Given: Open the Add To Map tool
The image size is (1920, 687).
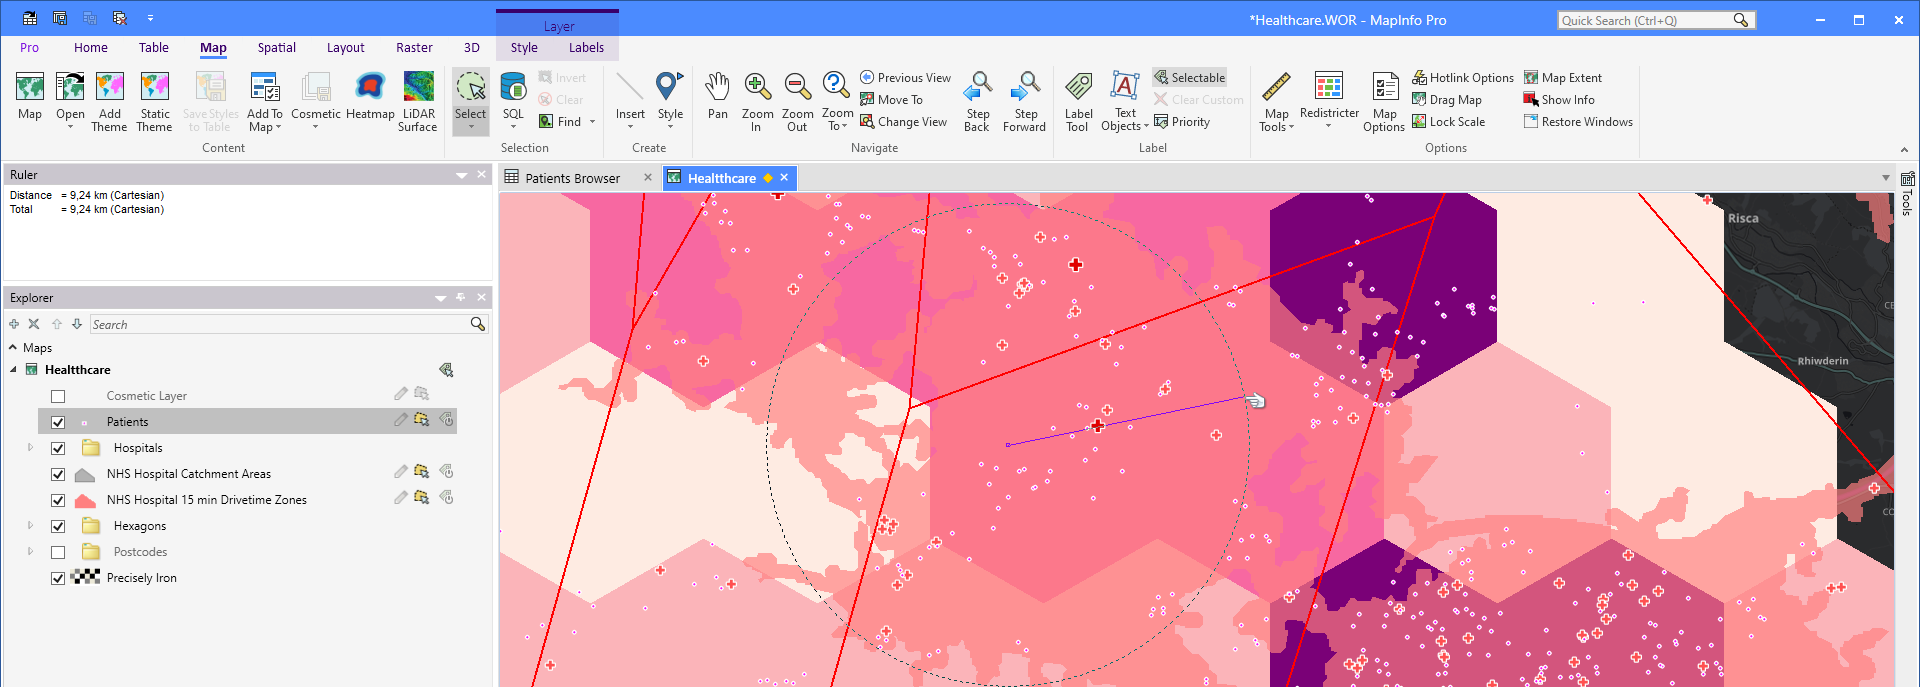Looking at the screenshot, I should [265, 102].
